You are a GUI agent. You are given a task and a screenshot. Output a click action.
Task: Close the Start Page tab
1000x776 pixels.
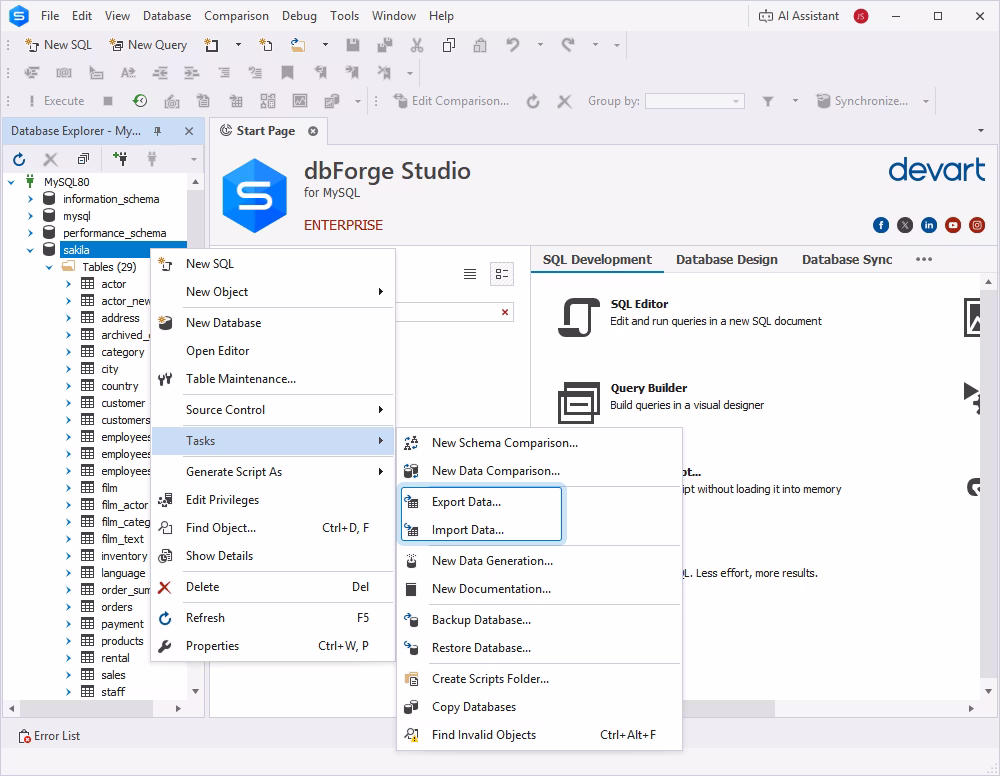pyautogui.click(x=313, y=131)
